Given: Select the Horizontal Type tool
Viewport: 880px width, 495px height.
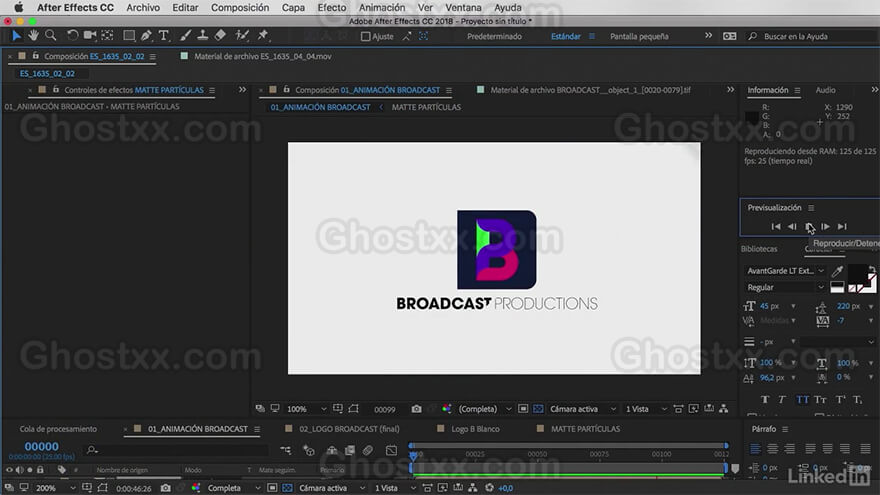Looking at the screenshot, I should click(x=164, y=36).
